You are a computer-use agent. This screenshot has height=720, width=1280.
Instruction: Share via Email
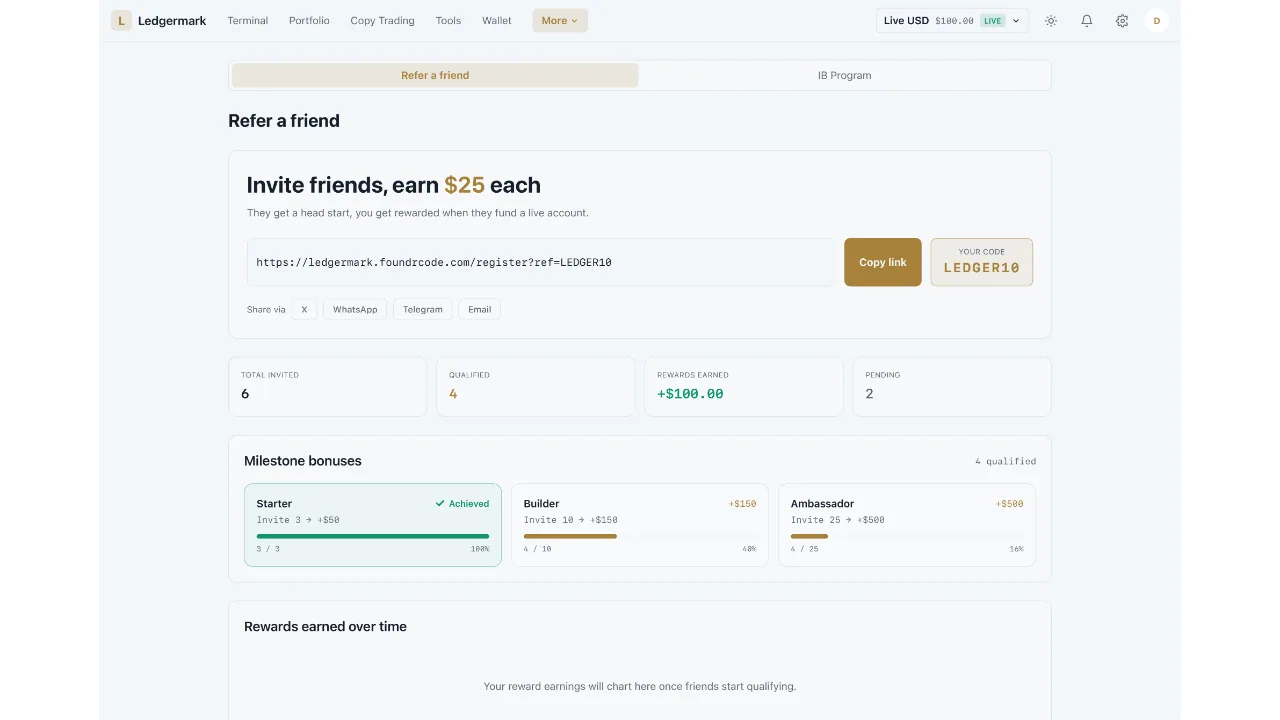480,309
